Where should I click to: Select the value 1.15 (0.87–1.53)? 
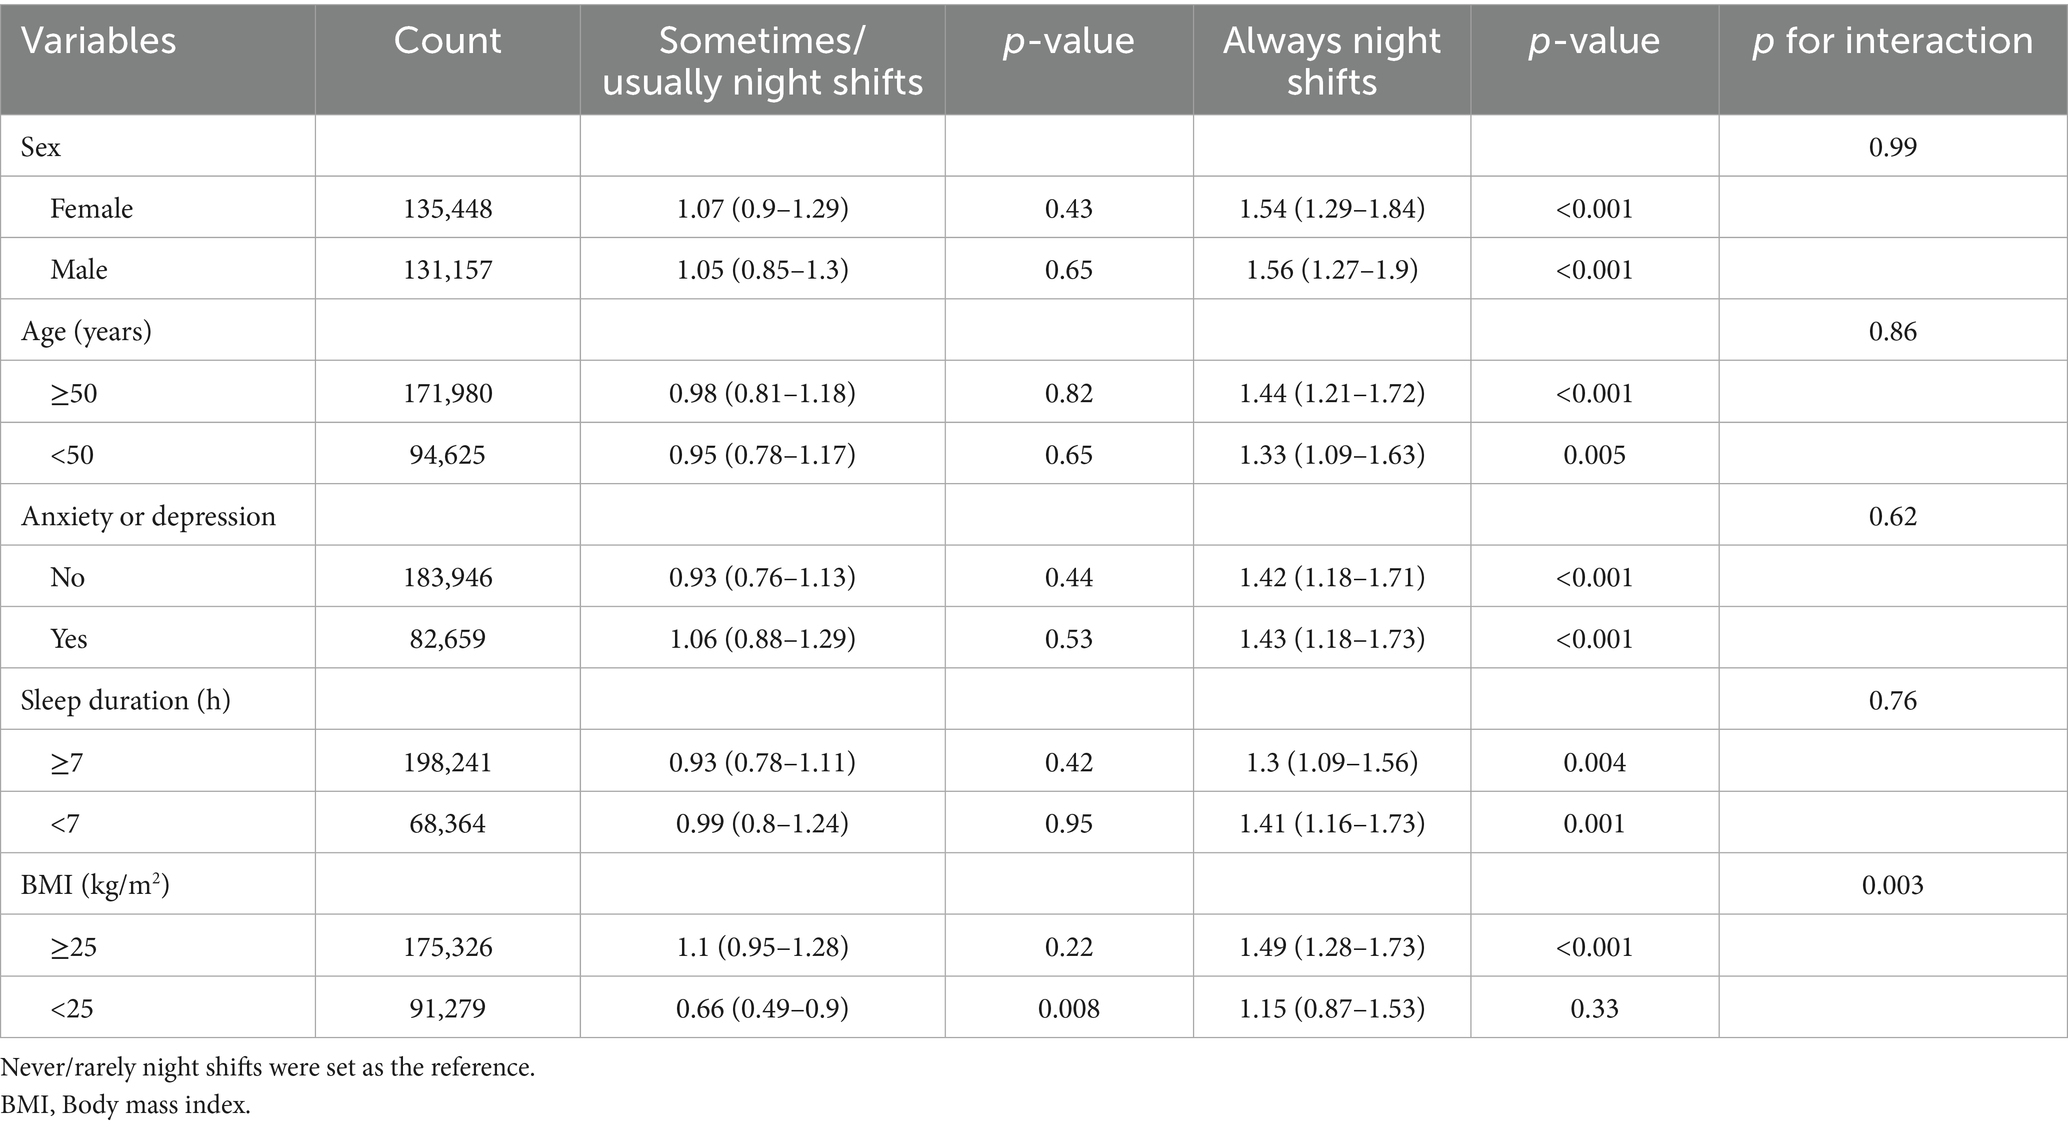[1331, 1008]
